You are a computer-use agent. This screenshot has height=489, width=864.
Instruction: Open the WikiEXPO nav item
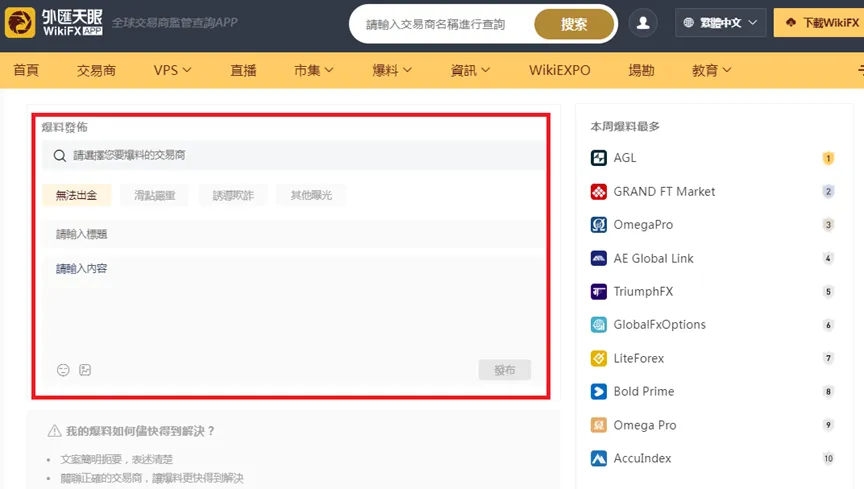(560, 71)
